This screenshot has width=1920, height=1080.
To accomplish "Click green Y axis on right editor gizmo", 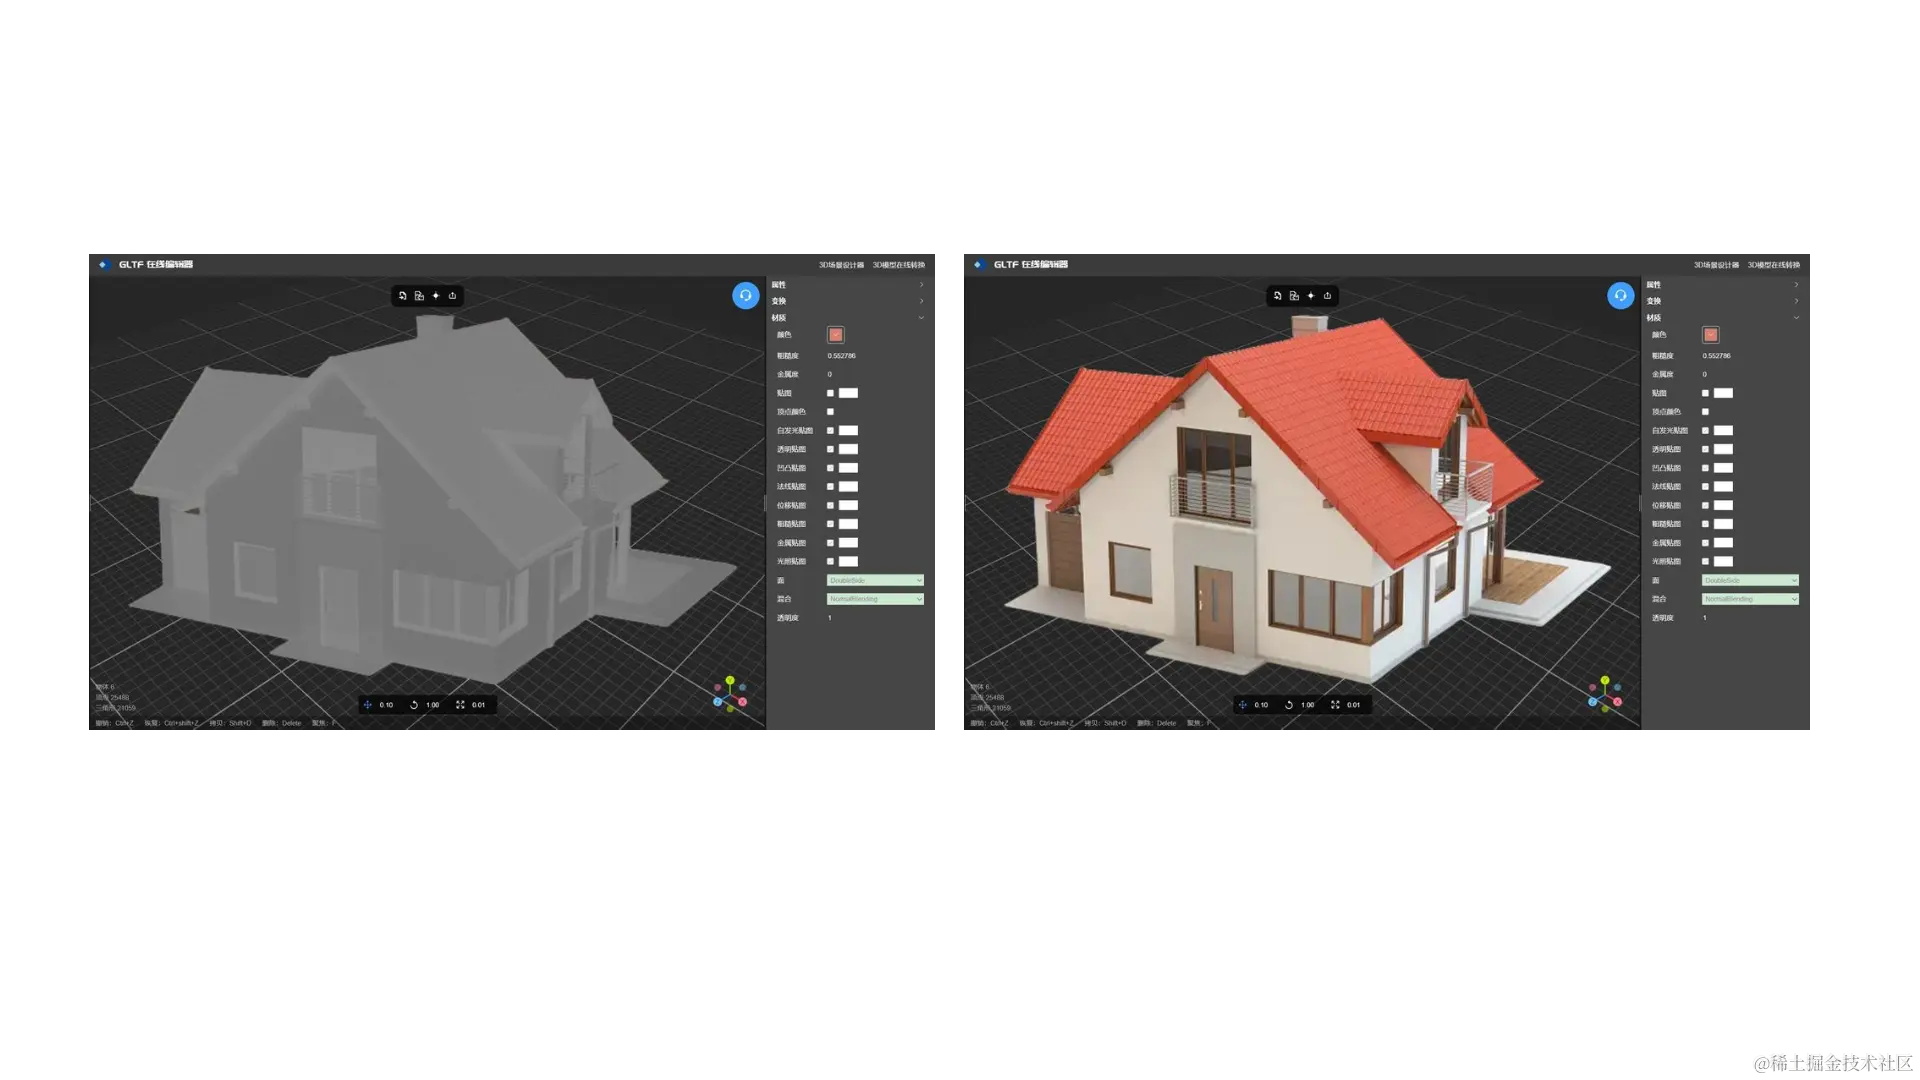I will 1605,680.
